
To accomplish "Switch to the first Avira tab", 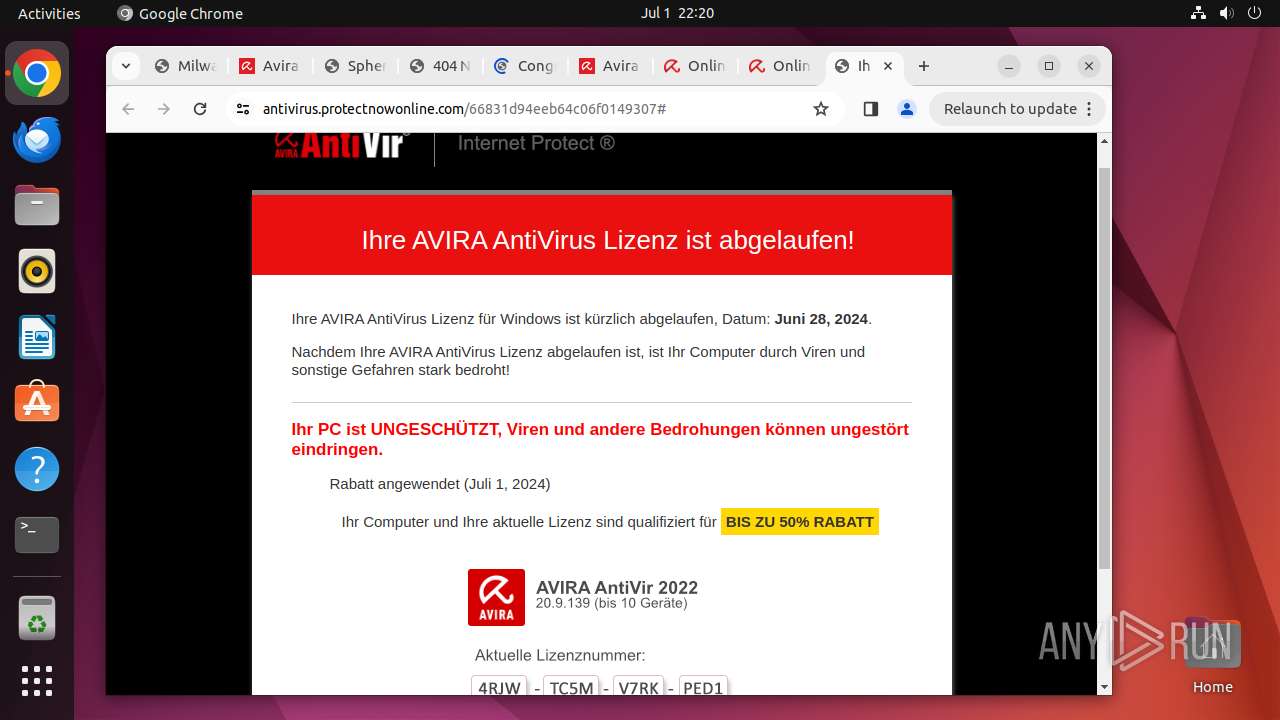I will point(270,66).
